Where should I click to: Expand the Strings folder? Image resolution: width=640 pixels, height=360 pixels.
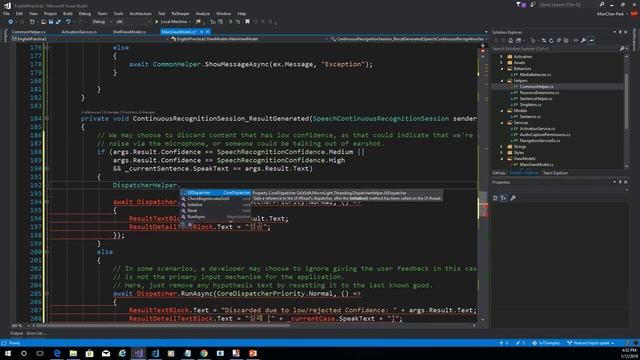click(502, 147)
